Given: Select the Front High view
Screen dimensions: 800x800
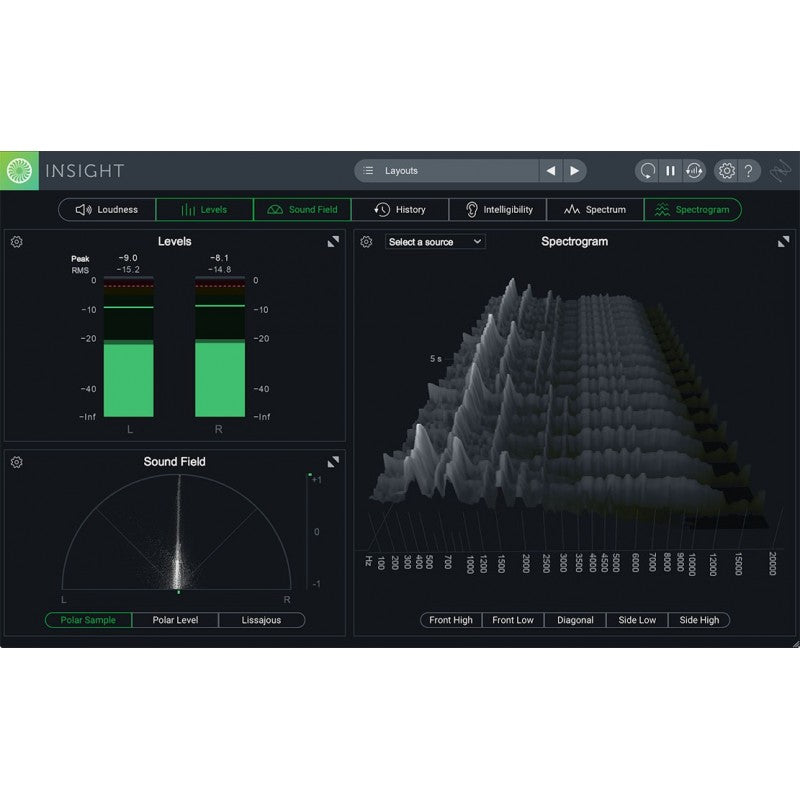Looking at the screenshot, I should pos(450,620).
